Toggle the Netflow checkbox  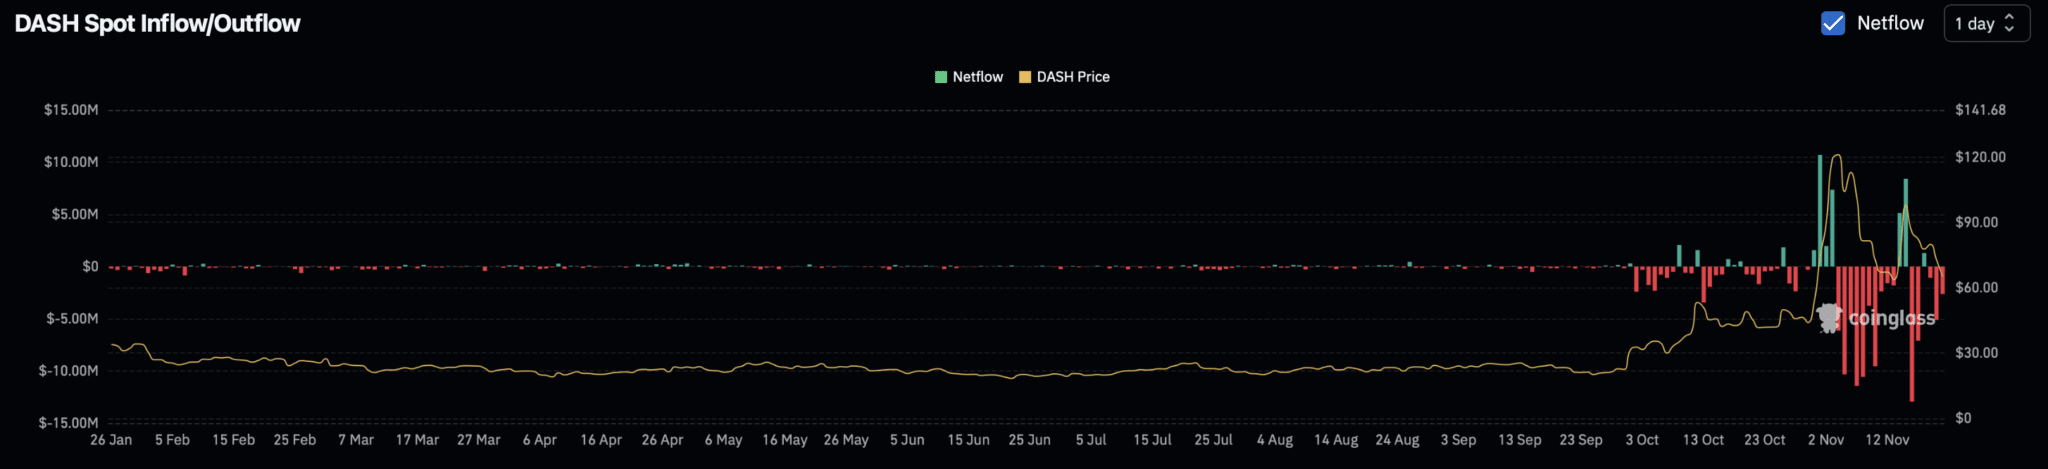tap(1832, 23)
